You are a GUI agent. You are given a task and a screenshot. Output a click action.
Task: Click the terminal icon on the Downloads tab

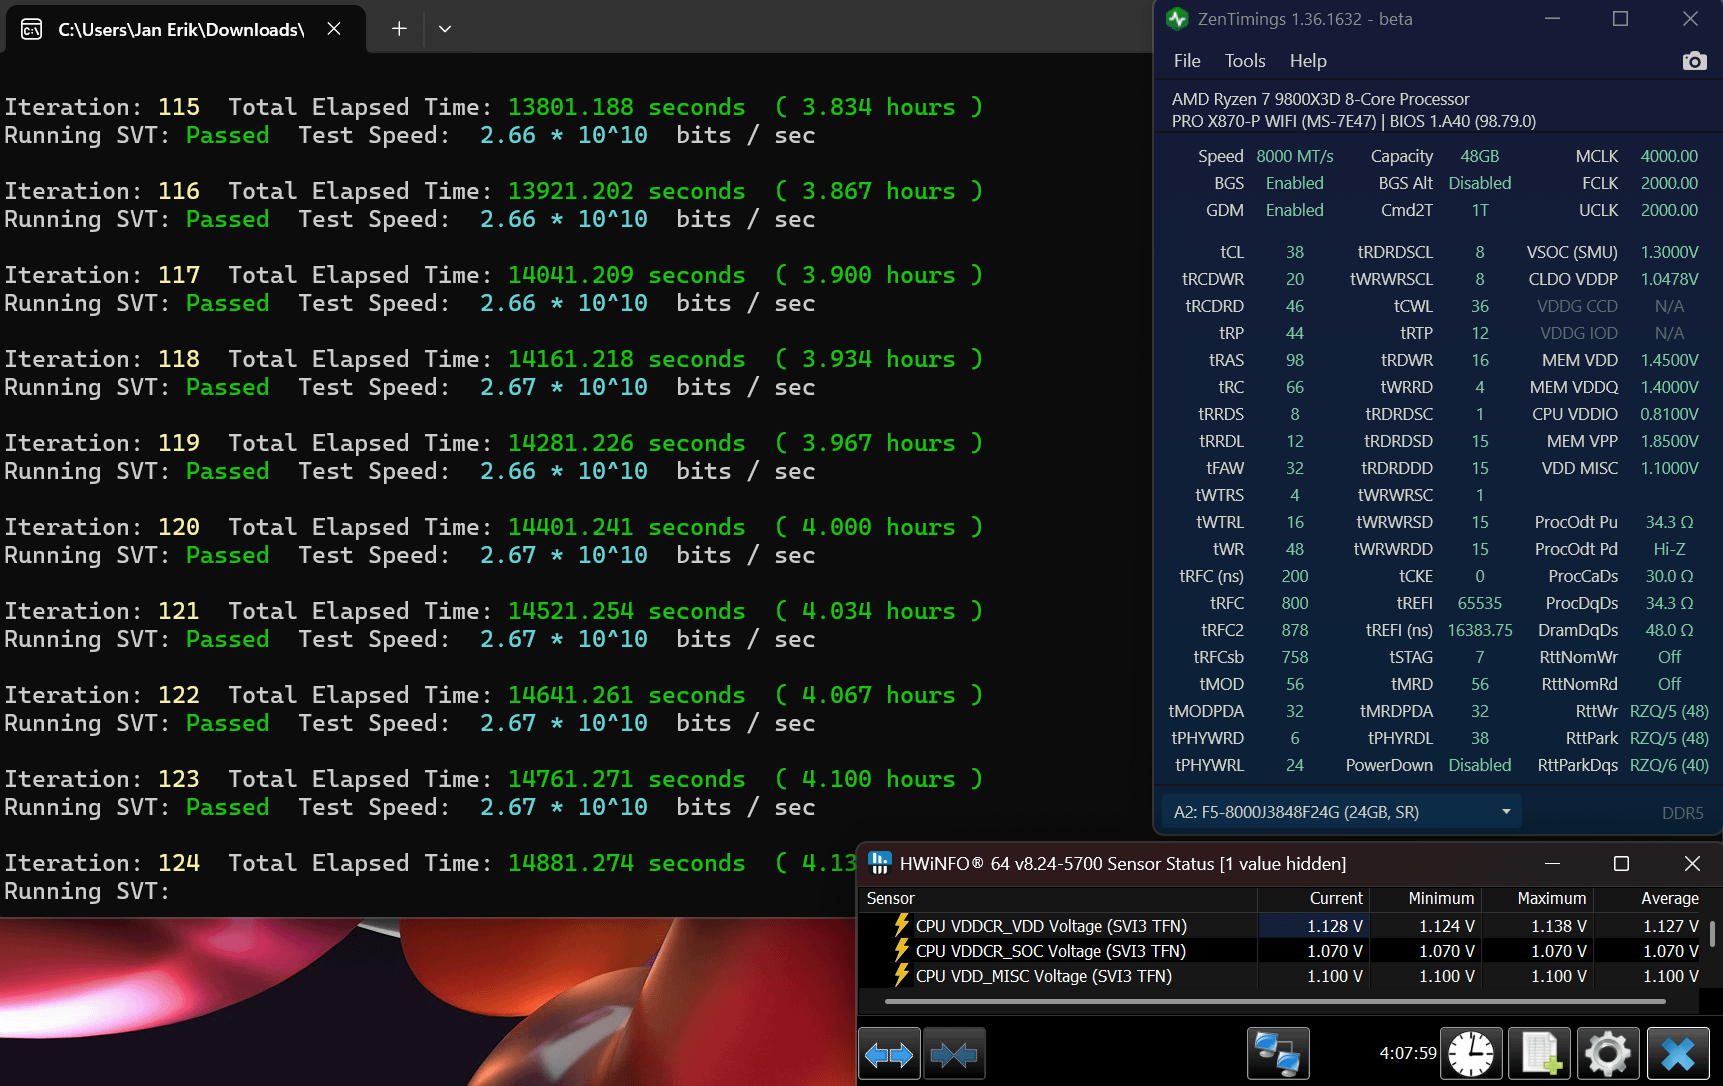tap(32, 29)
